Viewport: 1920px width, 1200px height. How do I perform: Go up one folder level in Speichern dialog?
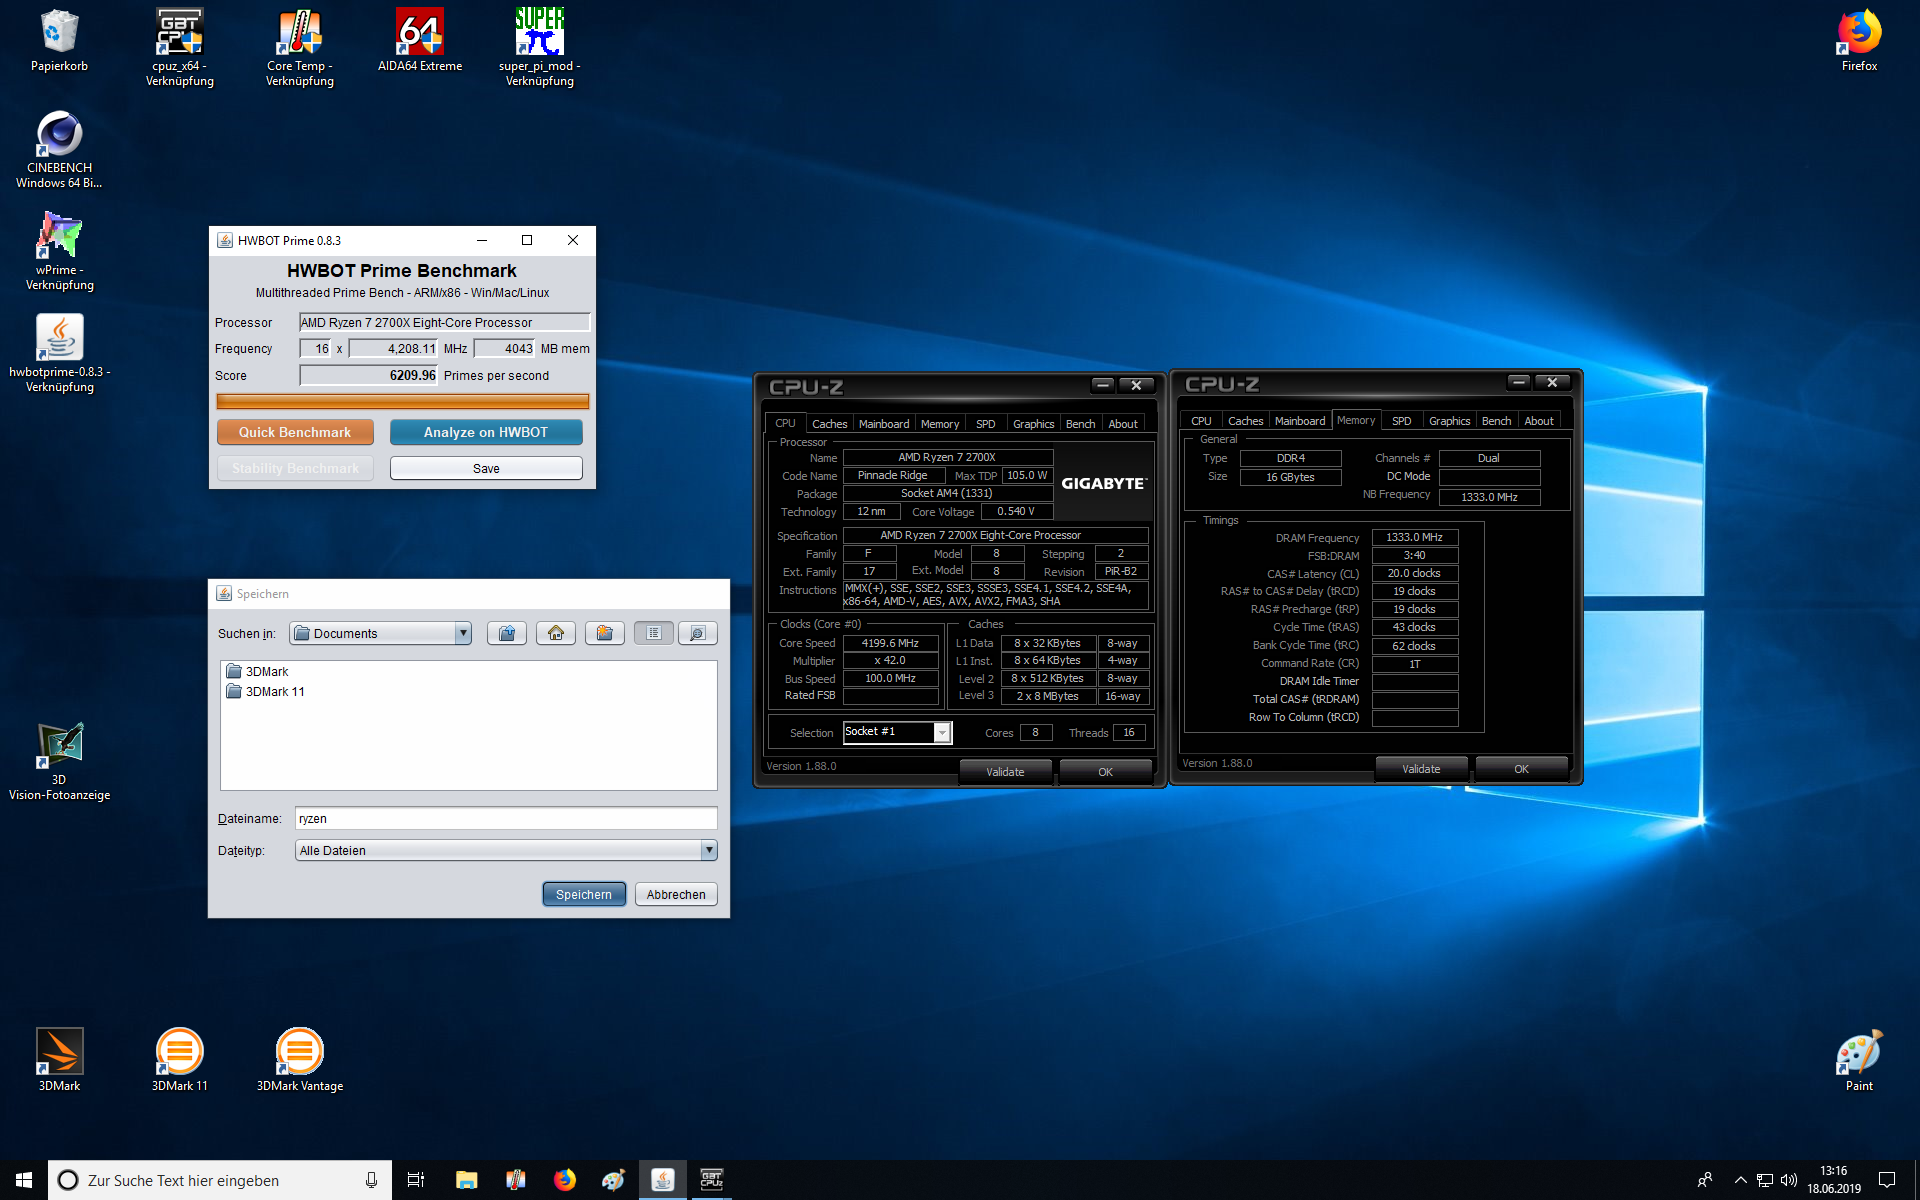point(507,633)
